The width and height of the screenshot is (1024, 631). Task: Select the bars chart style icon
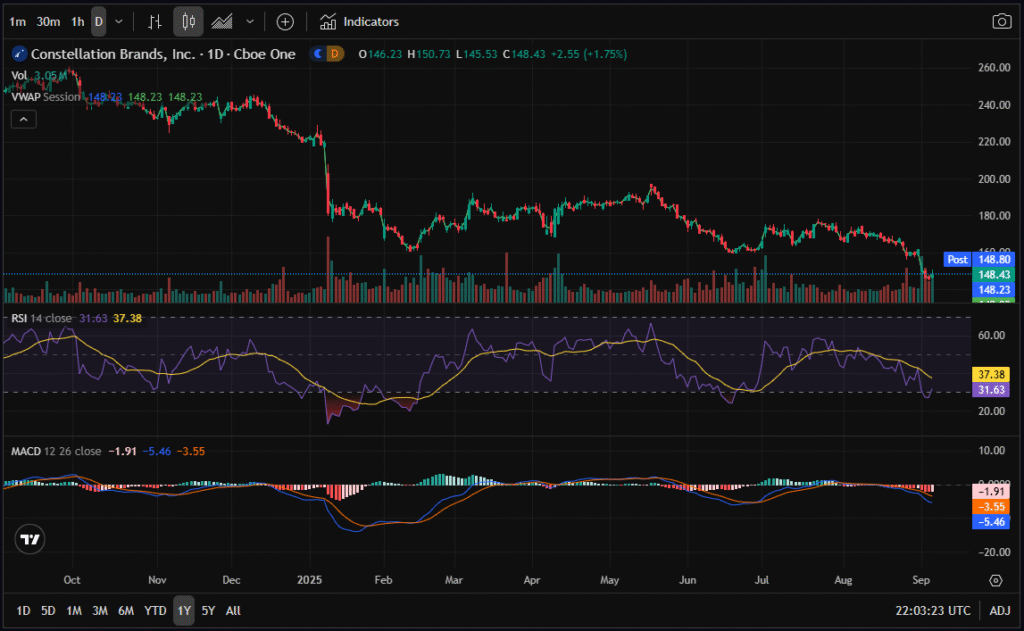point(153,21)
